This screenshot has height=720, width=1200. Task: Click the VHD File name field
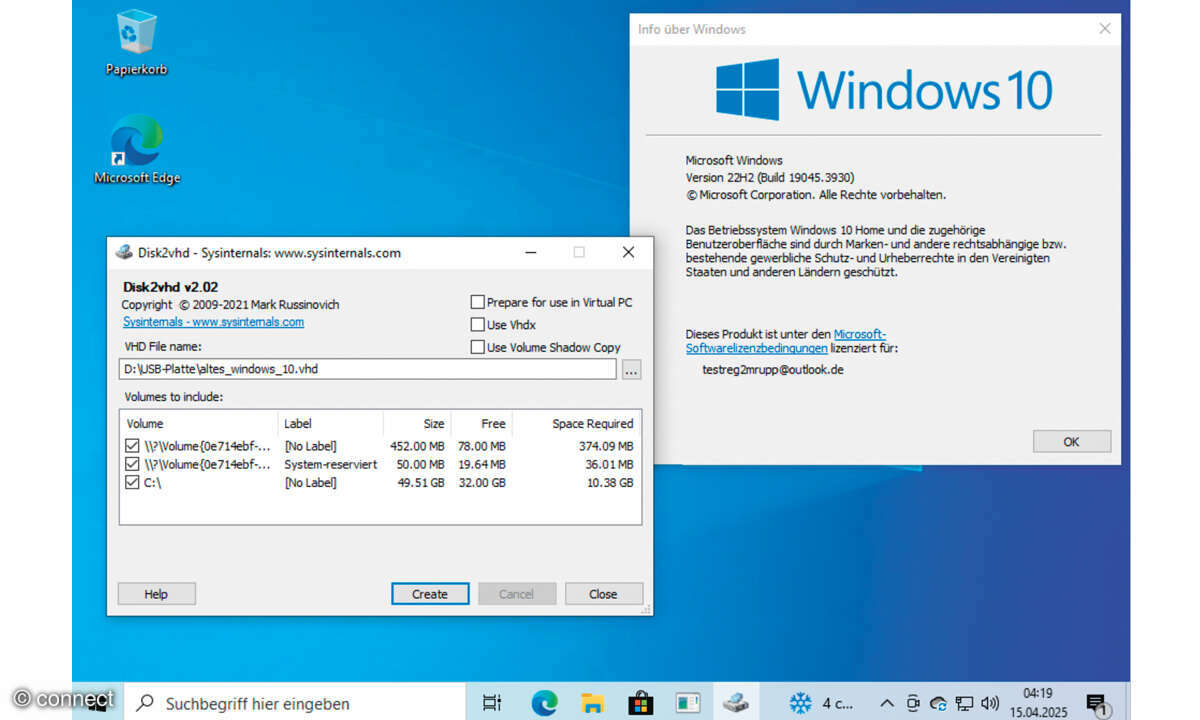pyautogui.click(x=368, y=369)
